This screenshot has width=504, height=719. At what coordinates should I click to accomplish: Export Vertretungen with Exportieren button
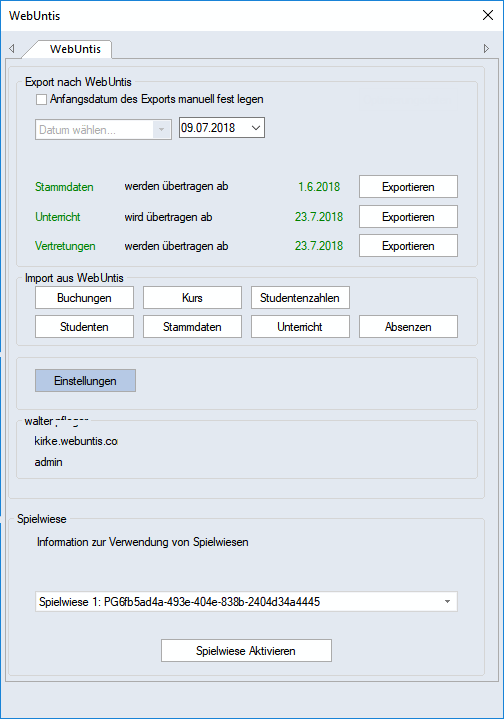coord(408,246)
